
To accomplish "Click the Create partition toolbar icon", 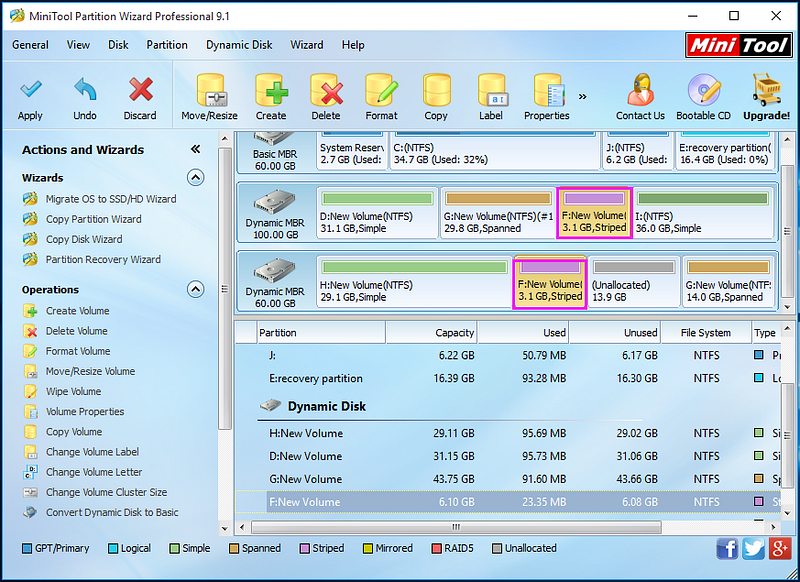I will (x=271, y=91).
